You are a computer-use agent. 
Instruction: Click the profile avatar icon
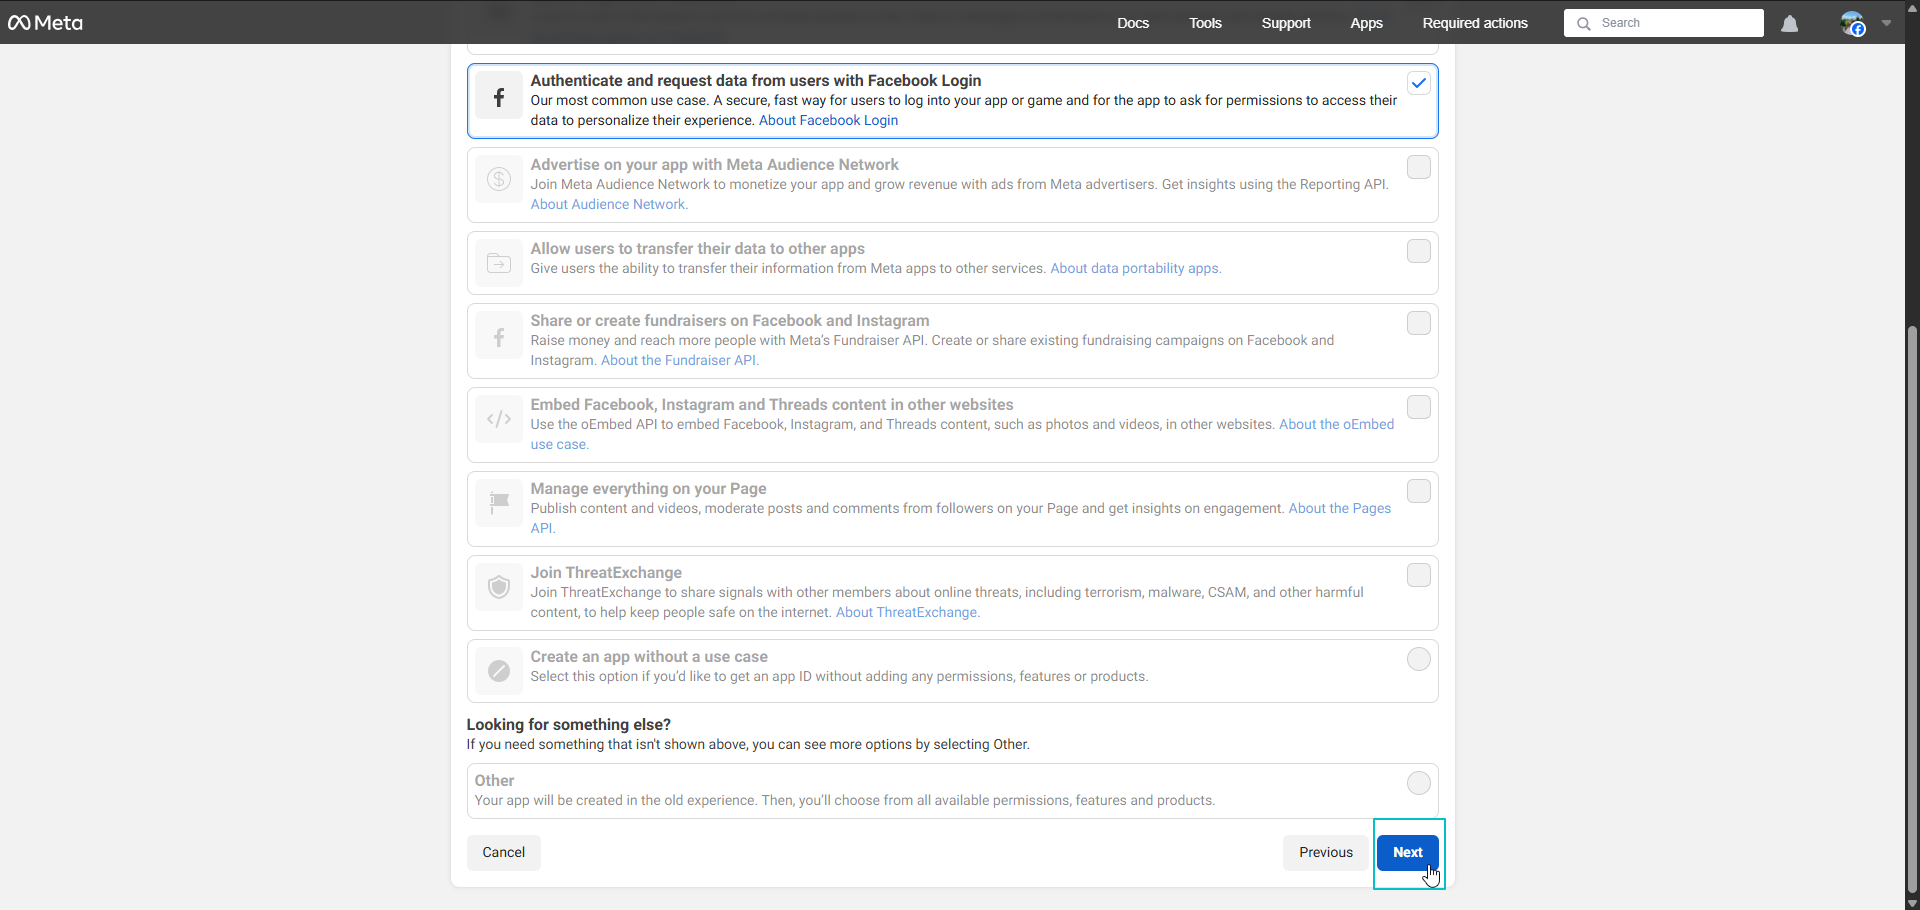(x=1852, y=24)
